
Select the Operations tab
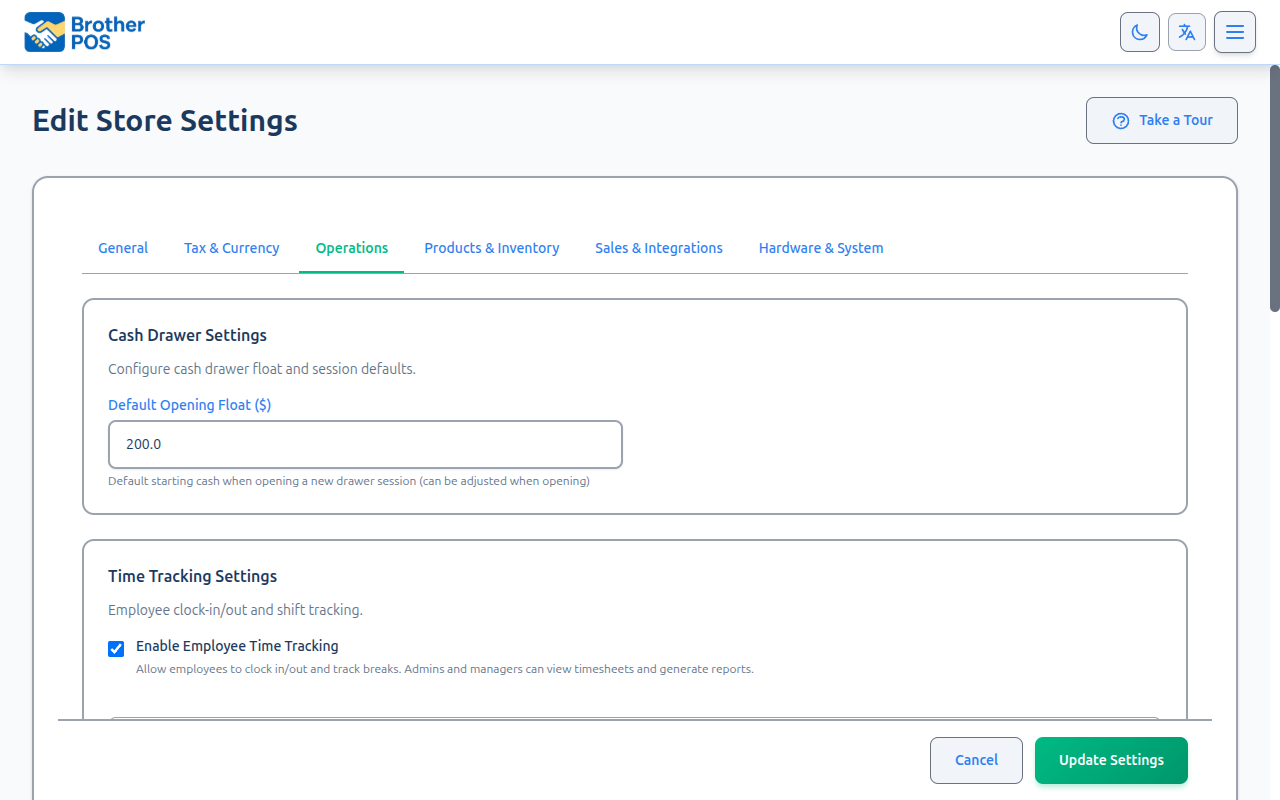tap(351, 247)
